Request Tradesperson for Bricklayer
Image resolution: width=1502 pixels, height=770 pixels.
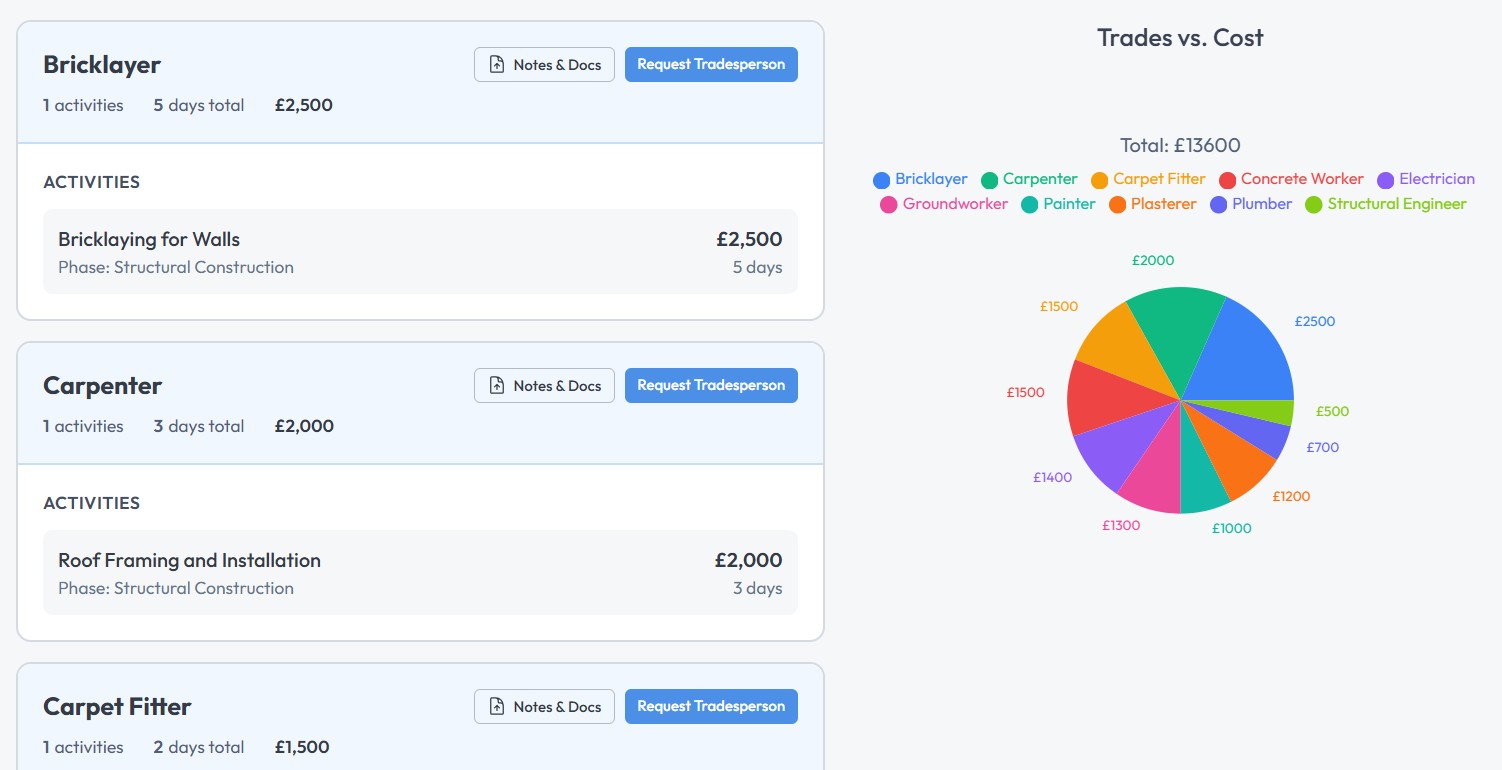[x=711, y=64]
